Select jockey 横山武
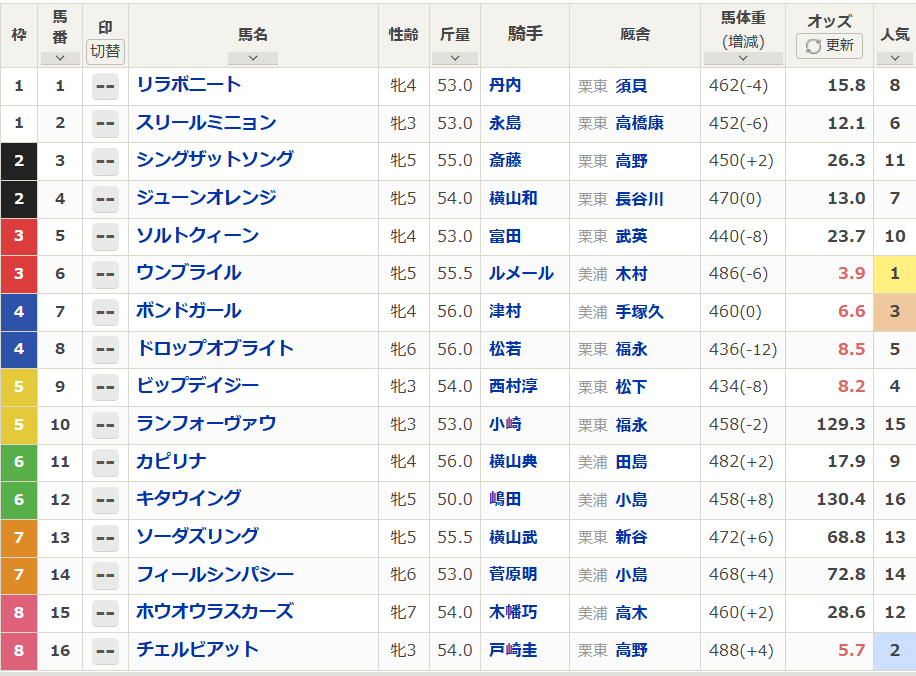This screenshot has width=916, height=676. (512, 539)
